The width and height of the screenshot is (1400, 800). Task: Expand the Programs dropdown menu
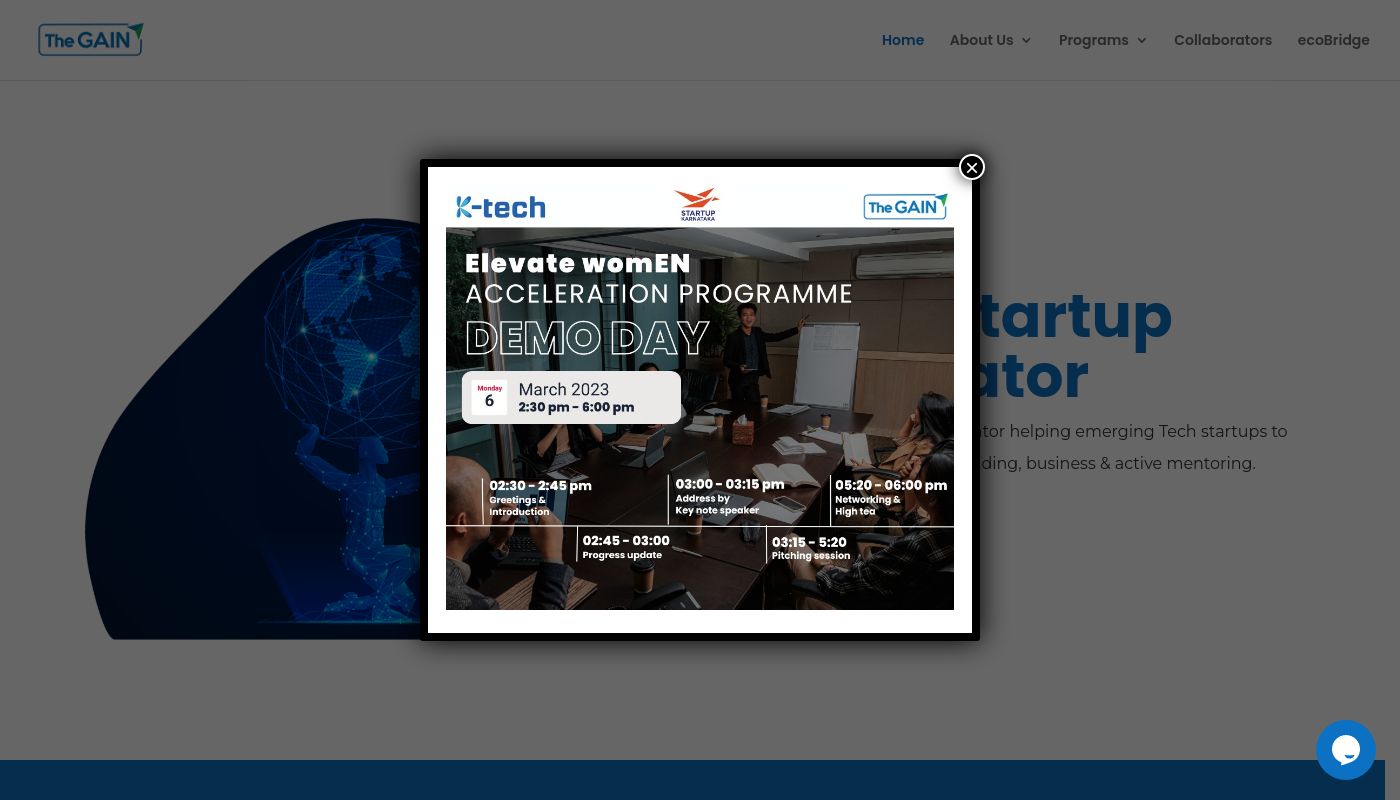[1102, 40]
